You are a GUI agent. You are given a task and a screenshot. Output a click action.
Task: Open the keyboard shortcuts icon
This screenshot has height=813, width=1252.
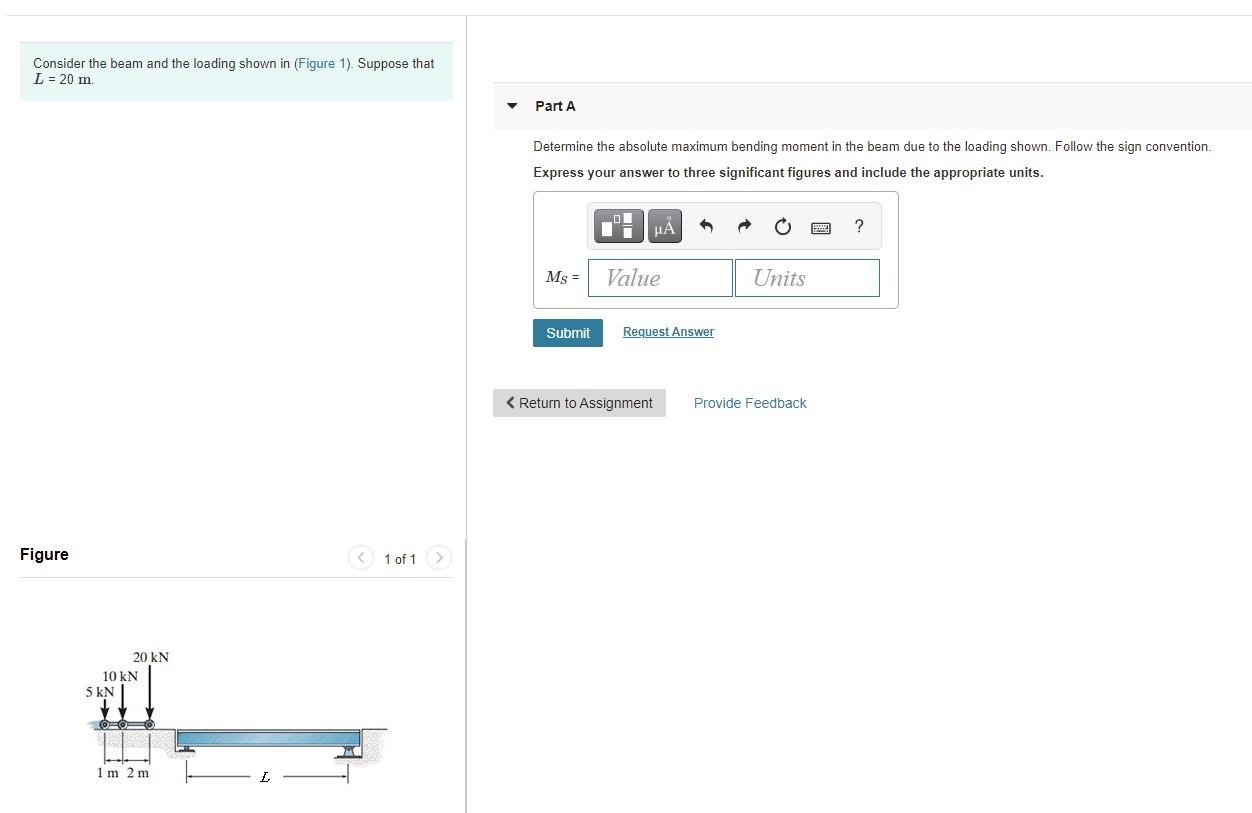point(820,228)
